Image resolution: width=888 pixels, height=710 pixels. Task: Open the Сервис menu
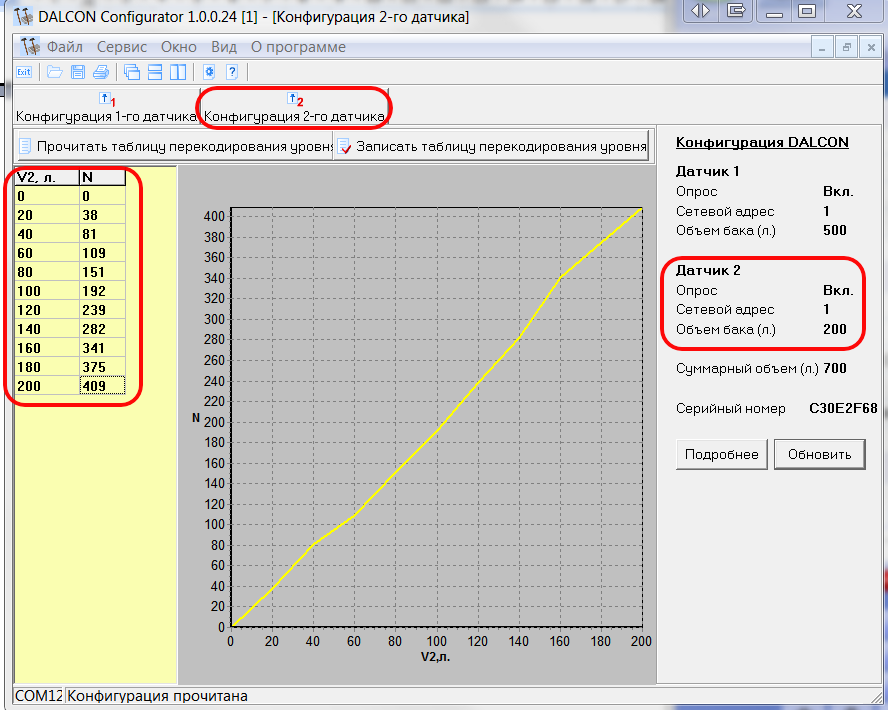[121, 47]
